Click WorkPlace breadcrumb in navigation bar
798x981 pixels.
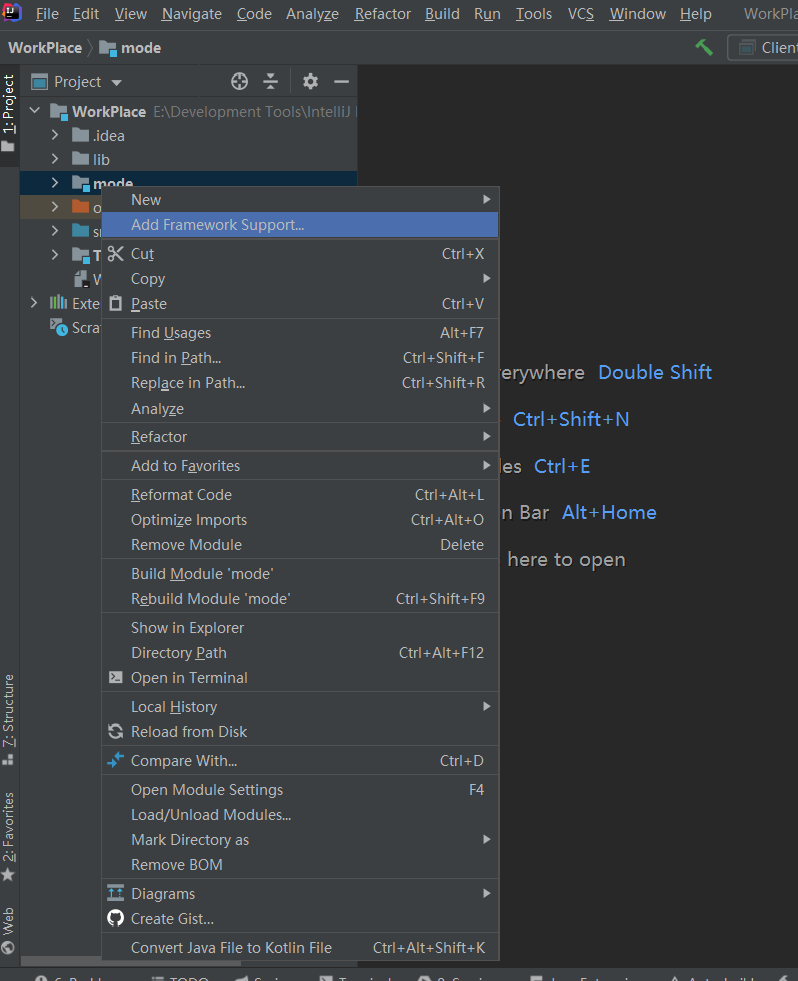click(45, 48)
